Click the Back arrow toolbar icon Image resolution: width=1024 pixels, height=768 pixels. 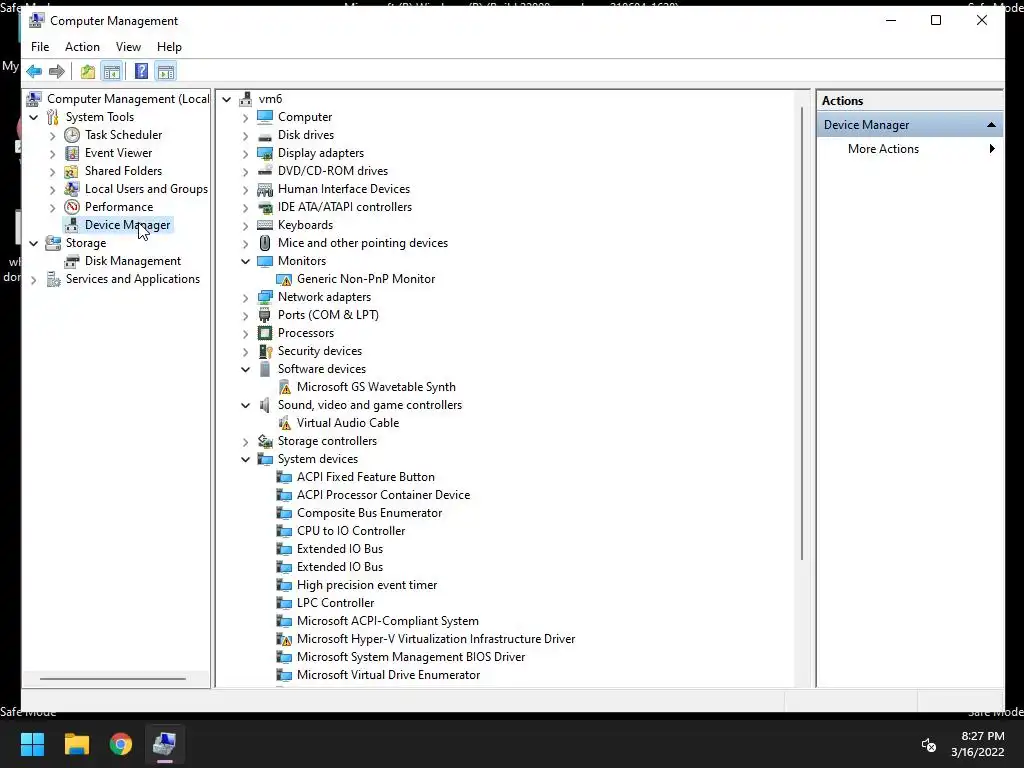click(x=34, y=71)
